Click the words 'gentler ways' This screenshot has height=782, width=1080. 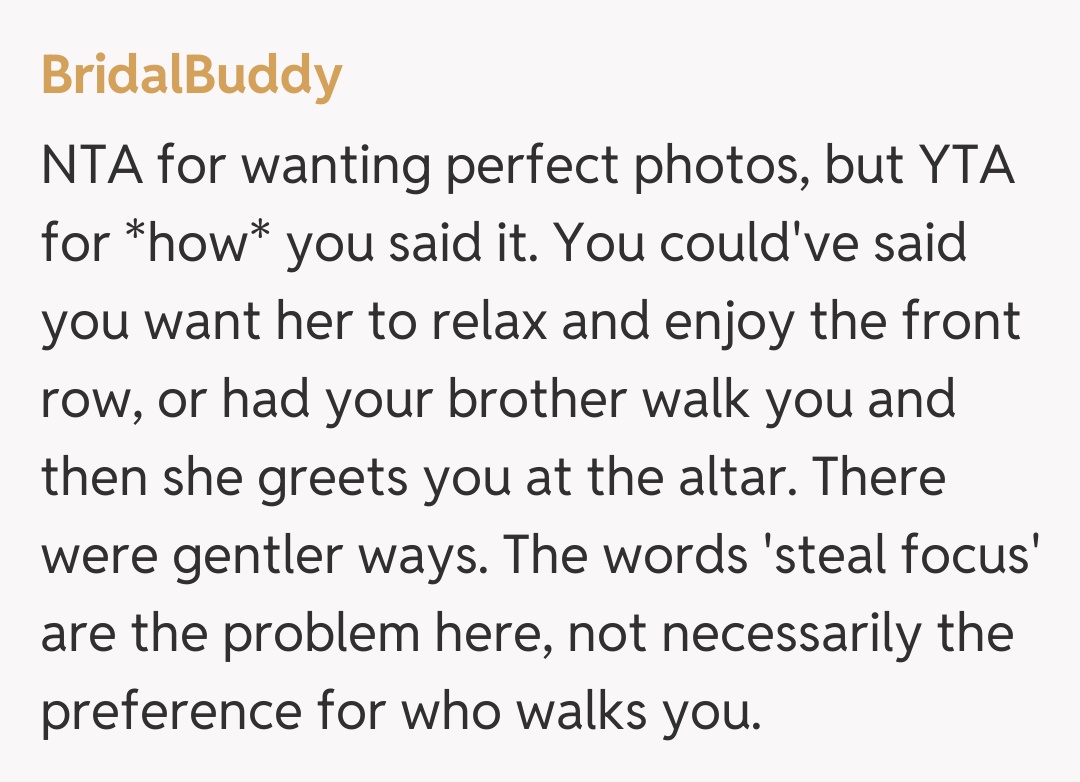pyautogui.click(x=330, y=556)
